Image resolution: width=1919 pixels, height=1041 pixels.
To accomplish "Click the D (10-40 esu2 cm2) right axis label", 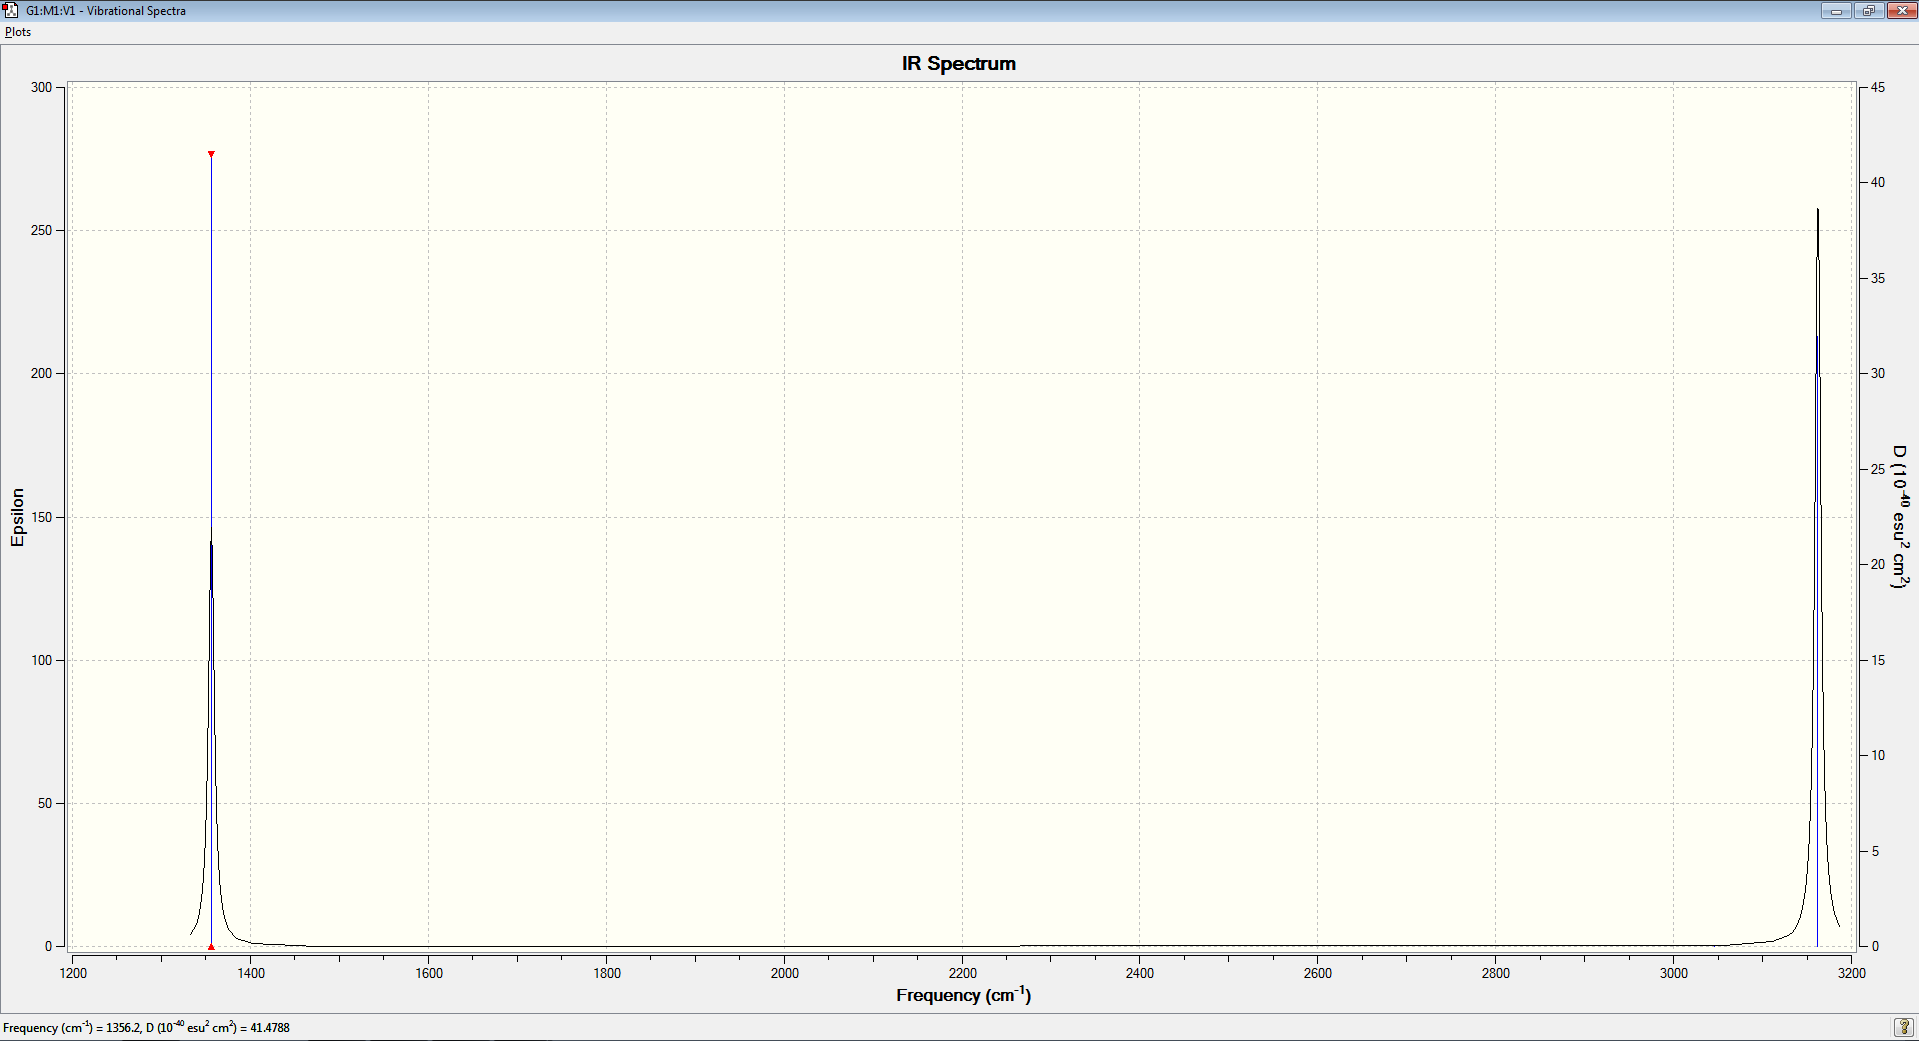I will click(x=1900, y=517).
